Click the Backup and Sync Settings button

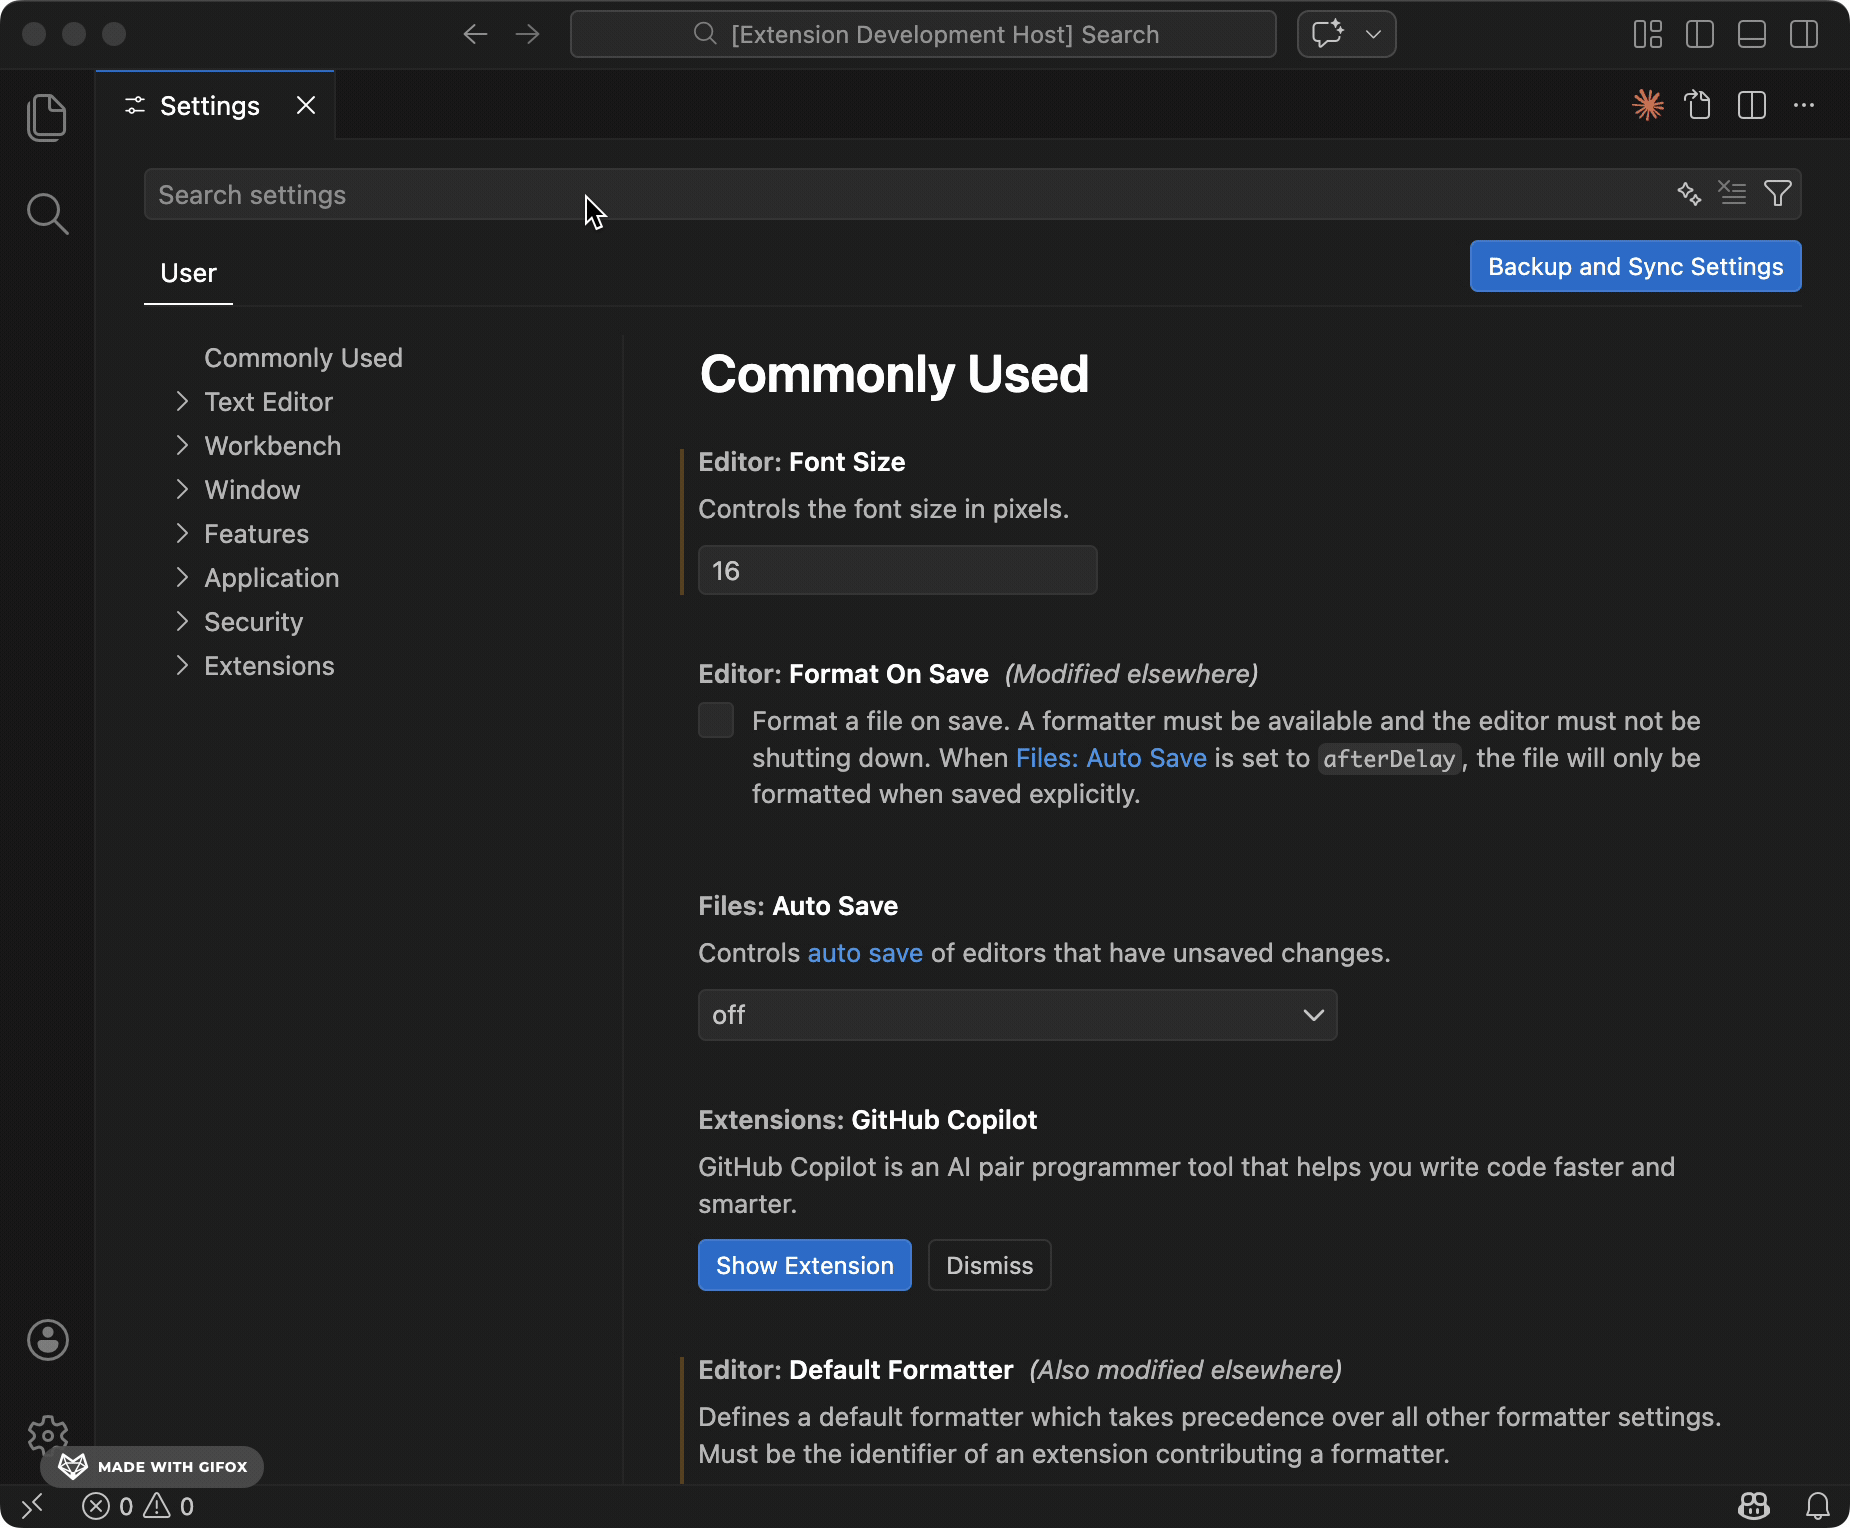(1635, 267)
